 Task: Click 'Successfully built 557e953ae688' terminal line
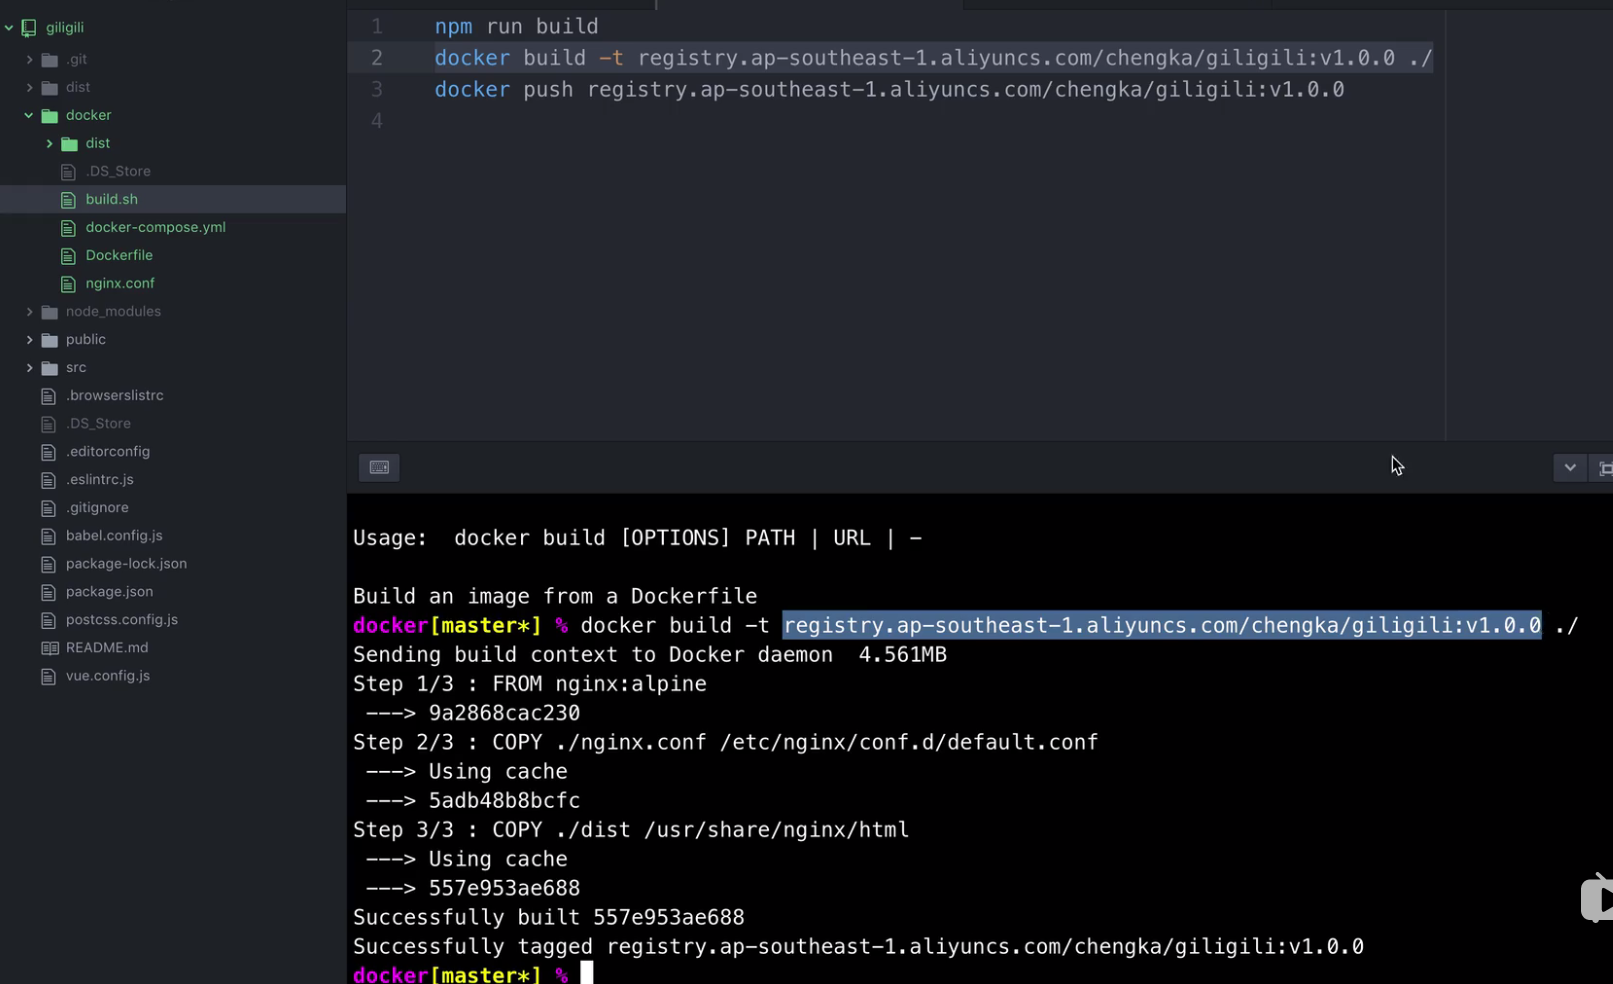click(548, 917)
